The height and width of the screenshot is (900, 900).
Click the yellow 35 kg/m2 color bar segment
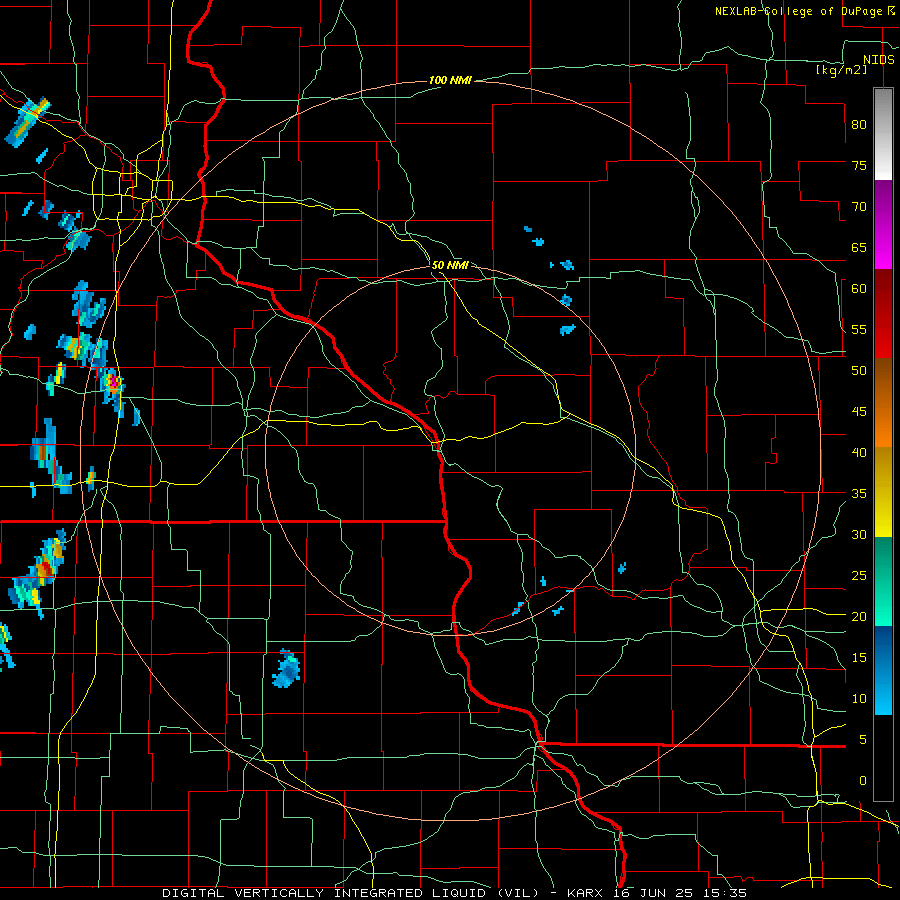click(883, 492)
